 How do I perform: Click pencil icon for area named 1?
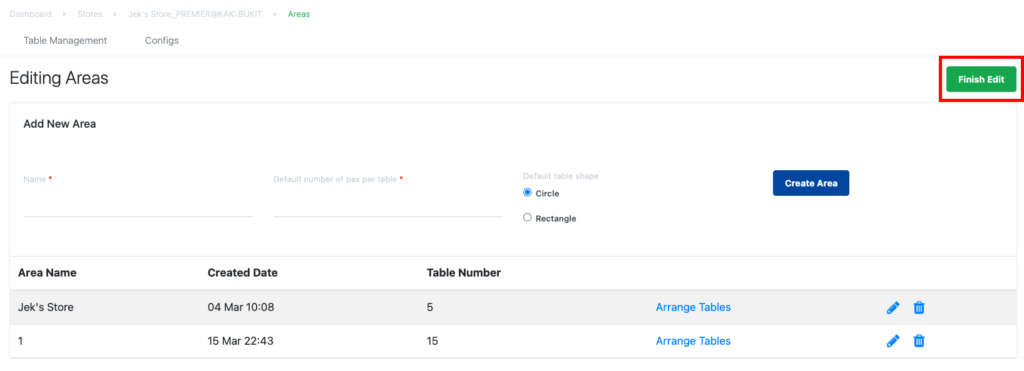tap(893, 341)
